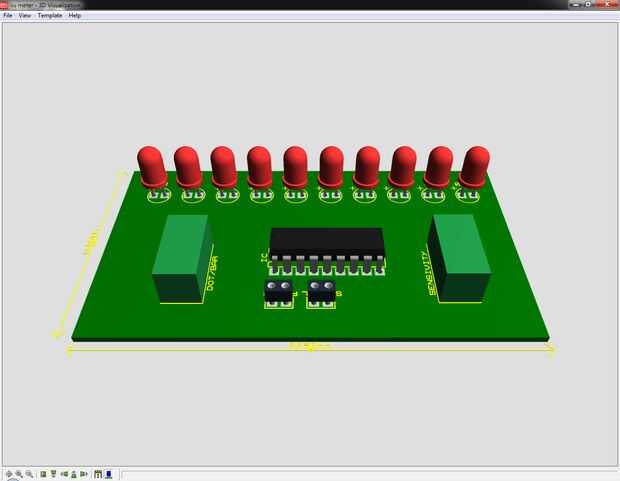Activate the Navigate crosshair tool

[9, 474]
